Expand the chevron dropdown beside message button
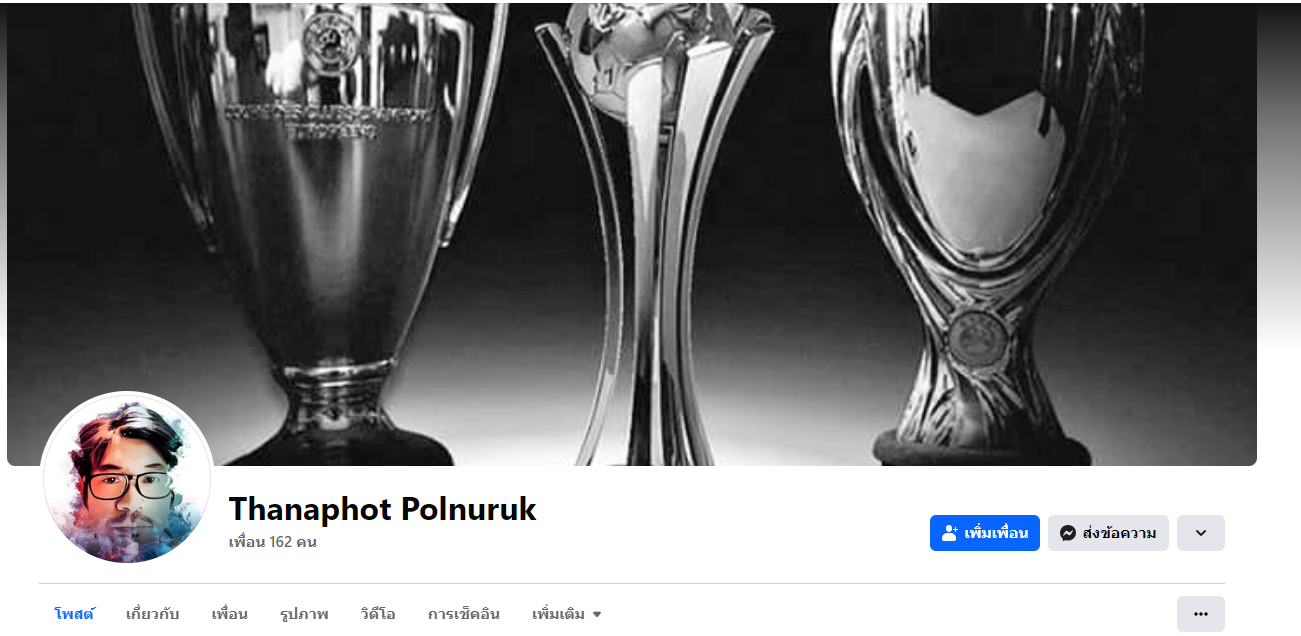Viewport: 1301px width, 636px height. 1201,533
